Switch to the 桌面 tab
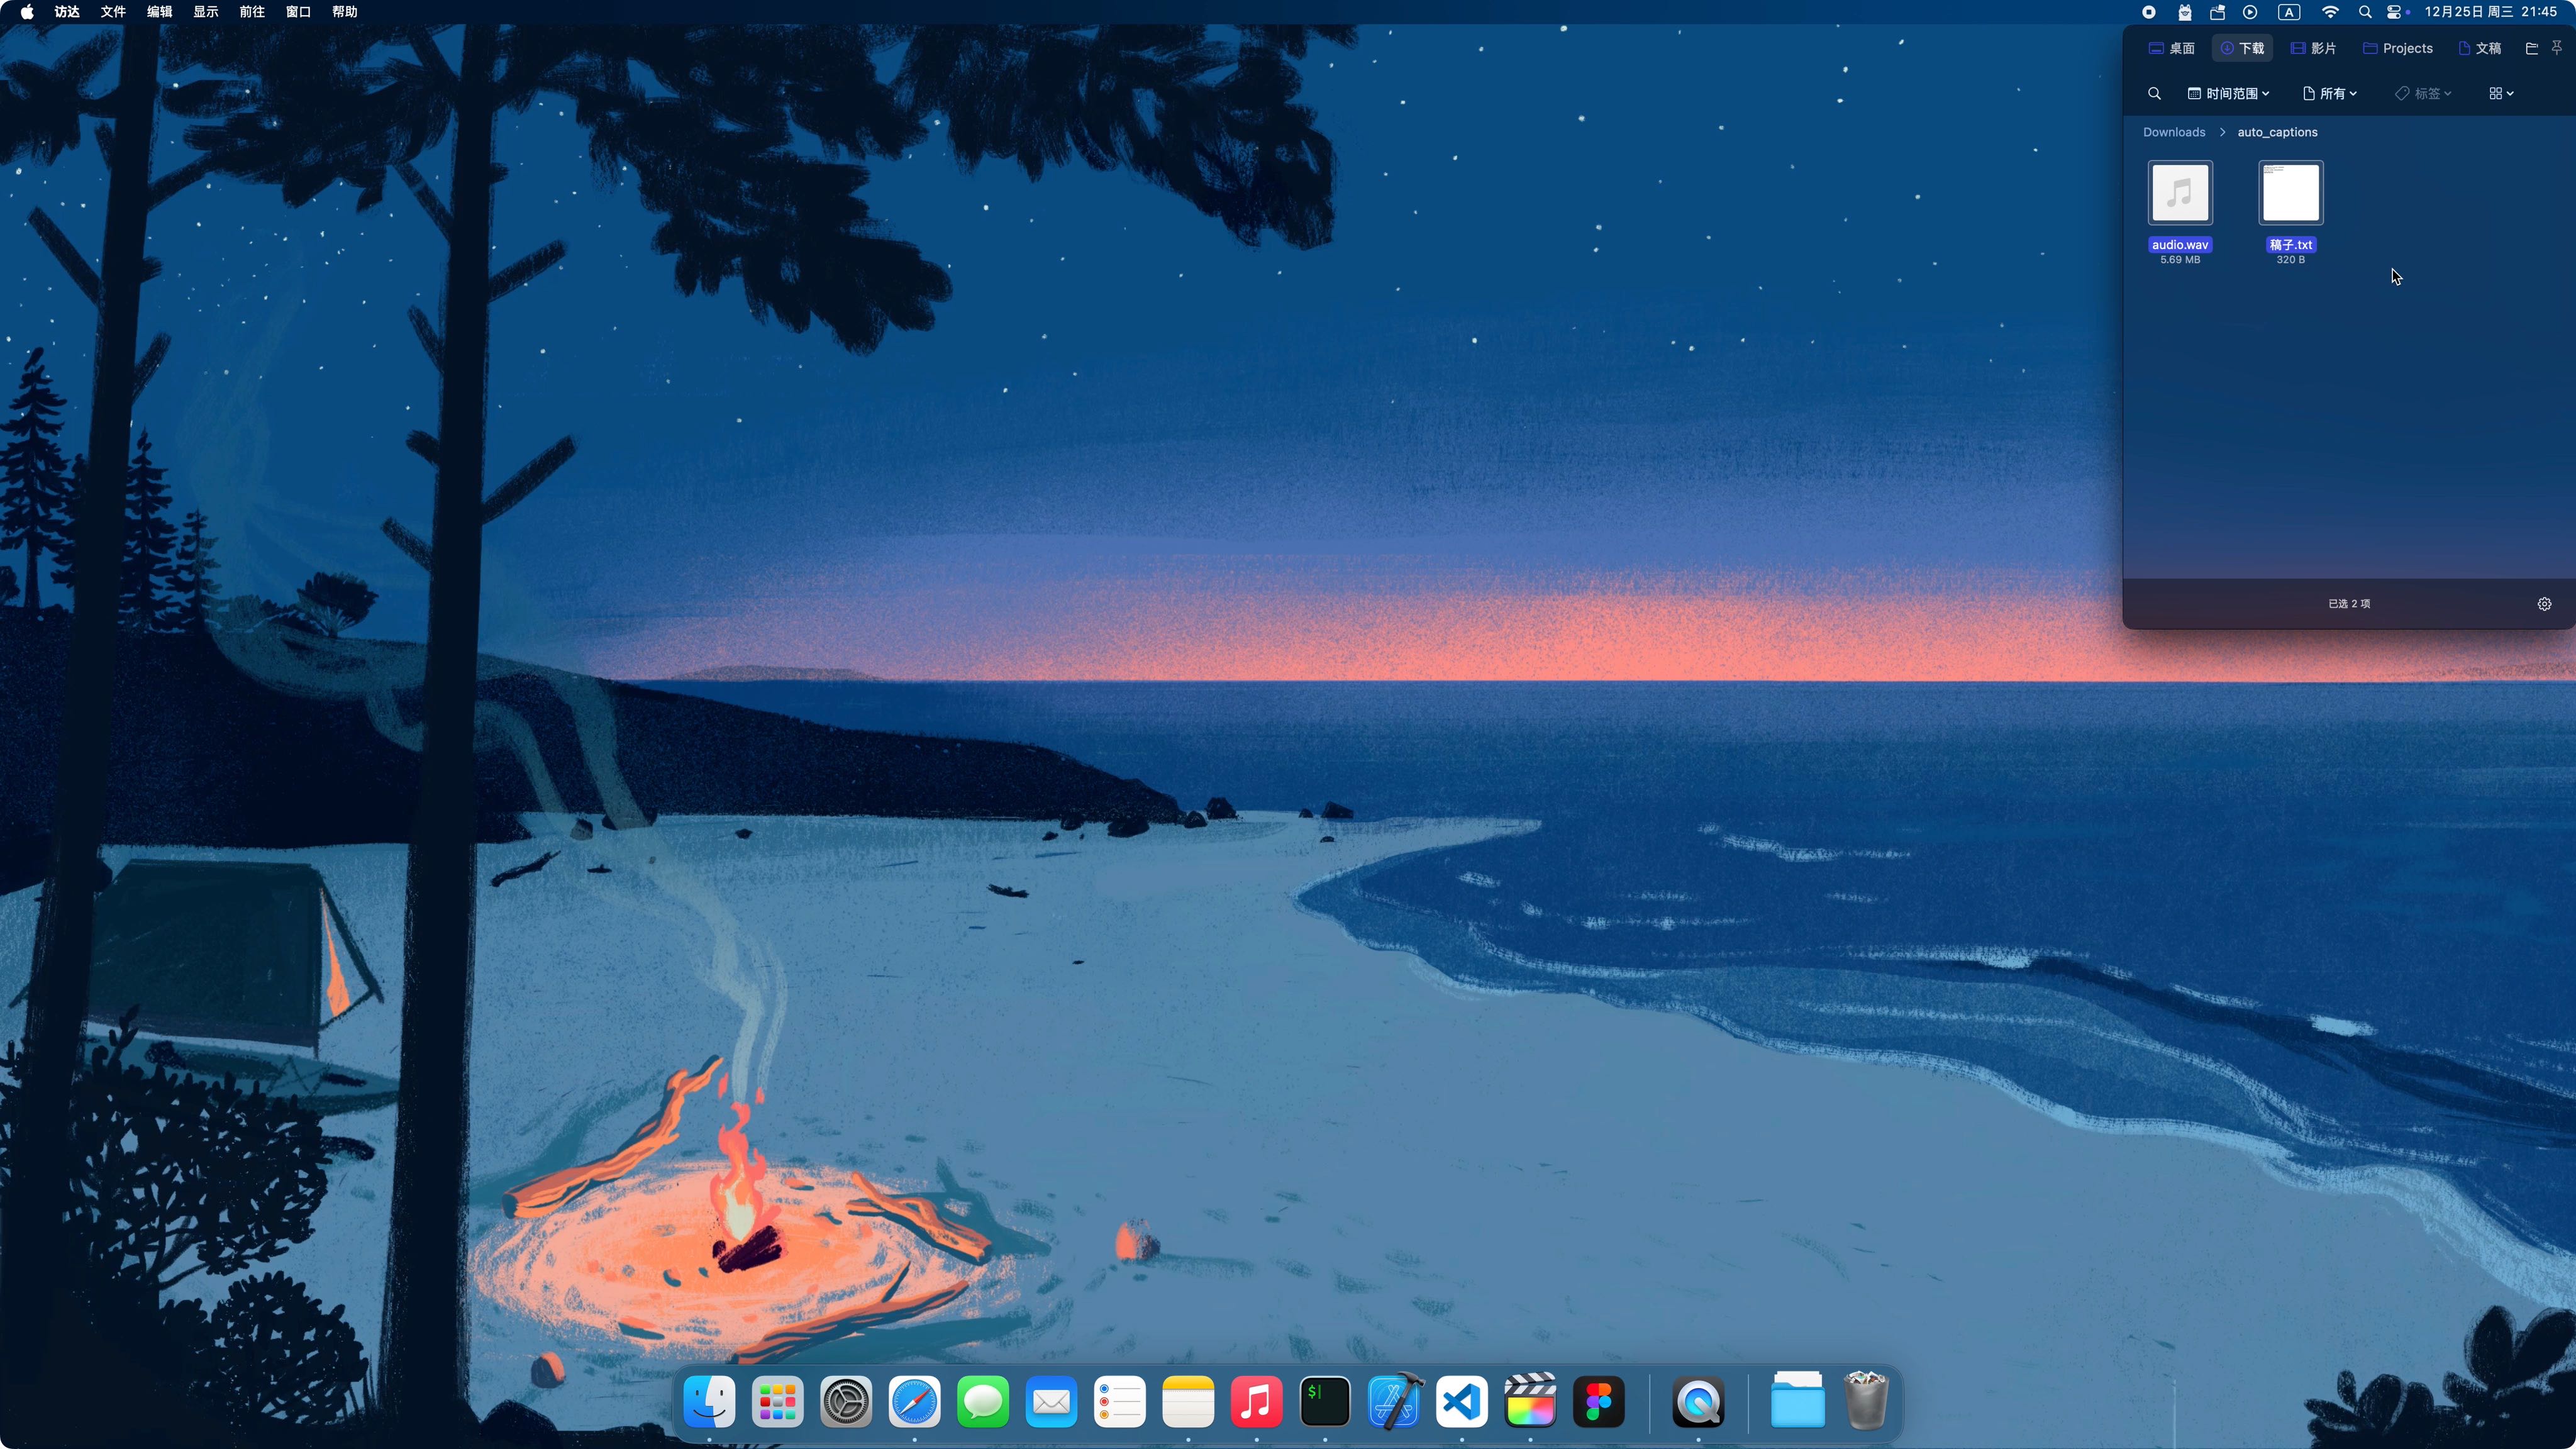Viewport: 2576px width, 1449px height. tap(2171, 48)
